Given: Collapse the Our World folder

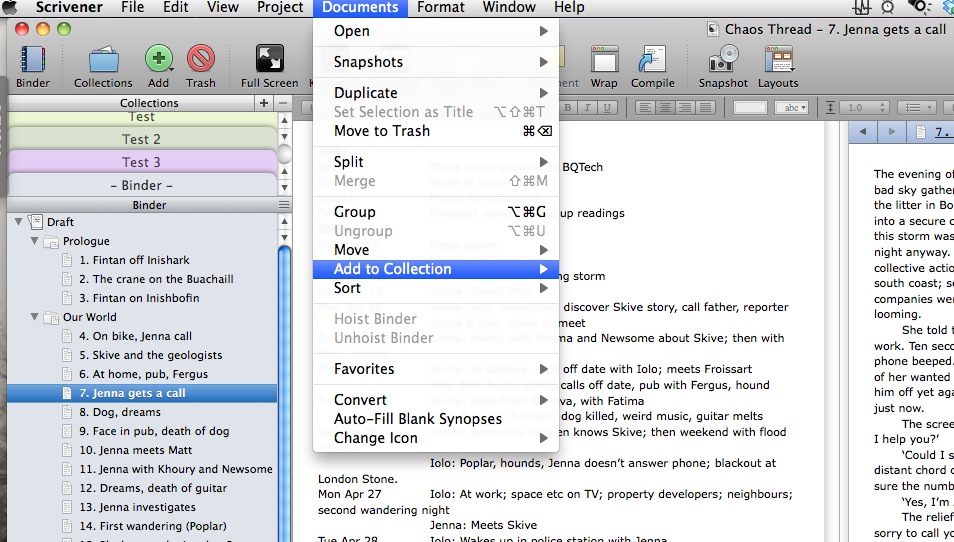Looking at the screenshot, I should tap(34, 317).
